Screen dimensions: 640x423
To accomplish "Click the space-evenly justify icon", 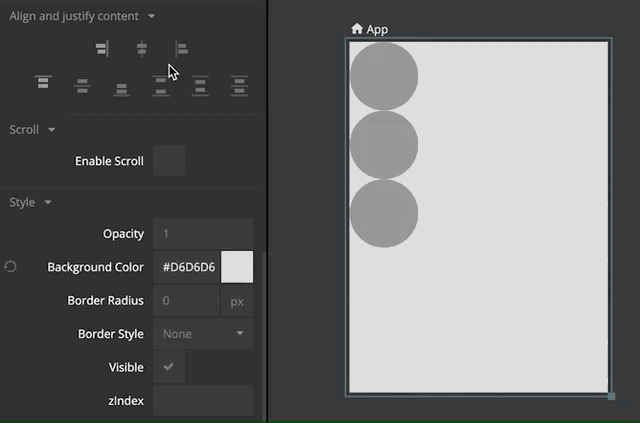I will (239, 87).
